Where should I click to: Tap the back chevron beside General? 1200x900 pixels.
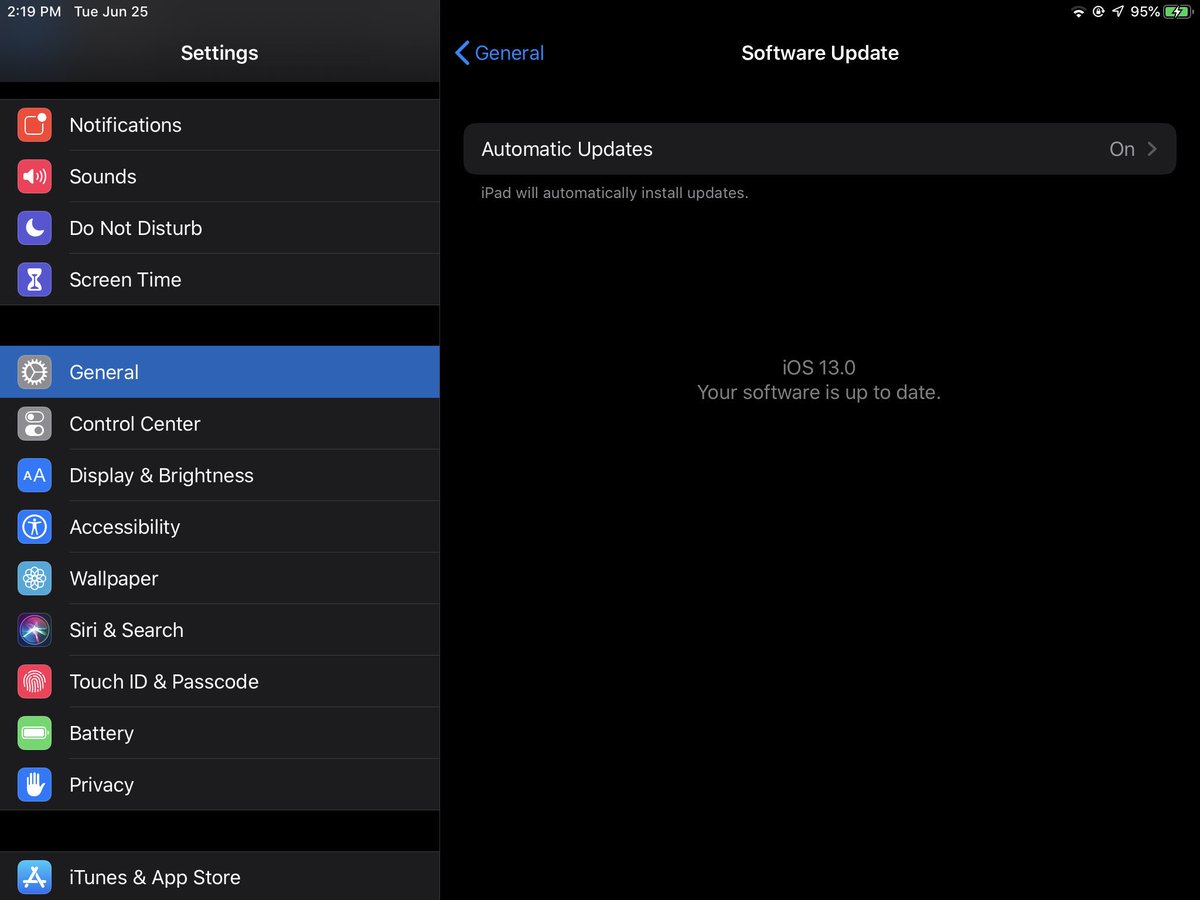pos(462,53)
